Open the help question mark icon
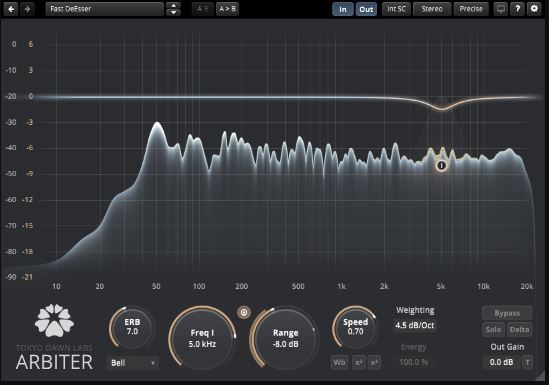Screen dimensions: 549x385 [517, 9]
